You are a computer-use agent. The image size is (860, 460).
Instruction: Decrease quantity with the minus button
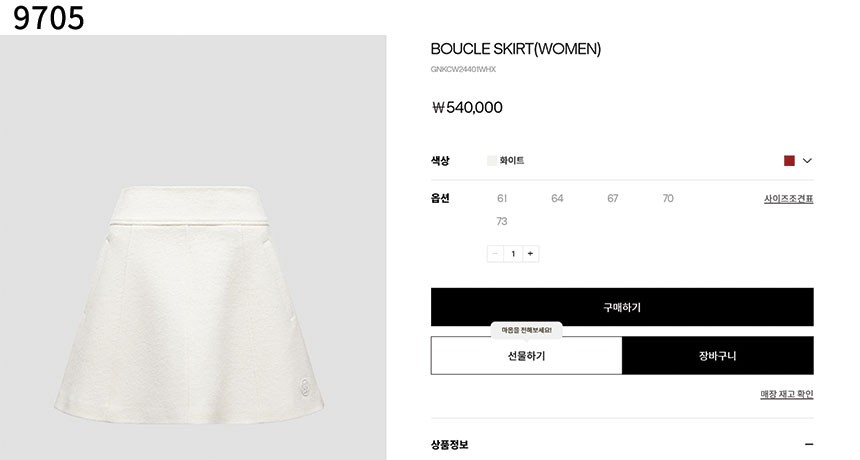495,254
